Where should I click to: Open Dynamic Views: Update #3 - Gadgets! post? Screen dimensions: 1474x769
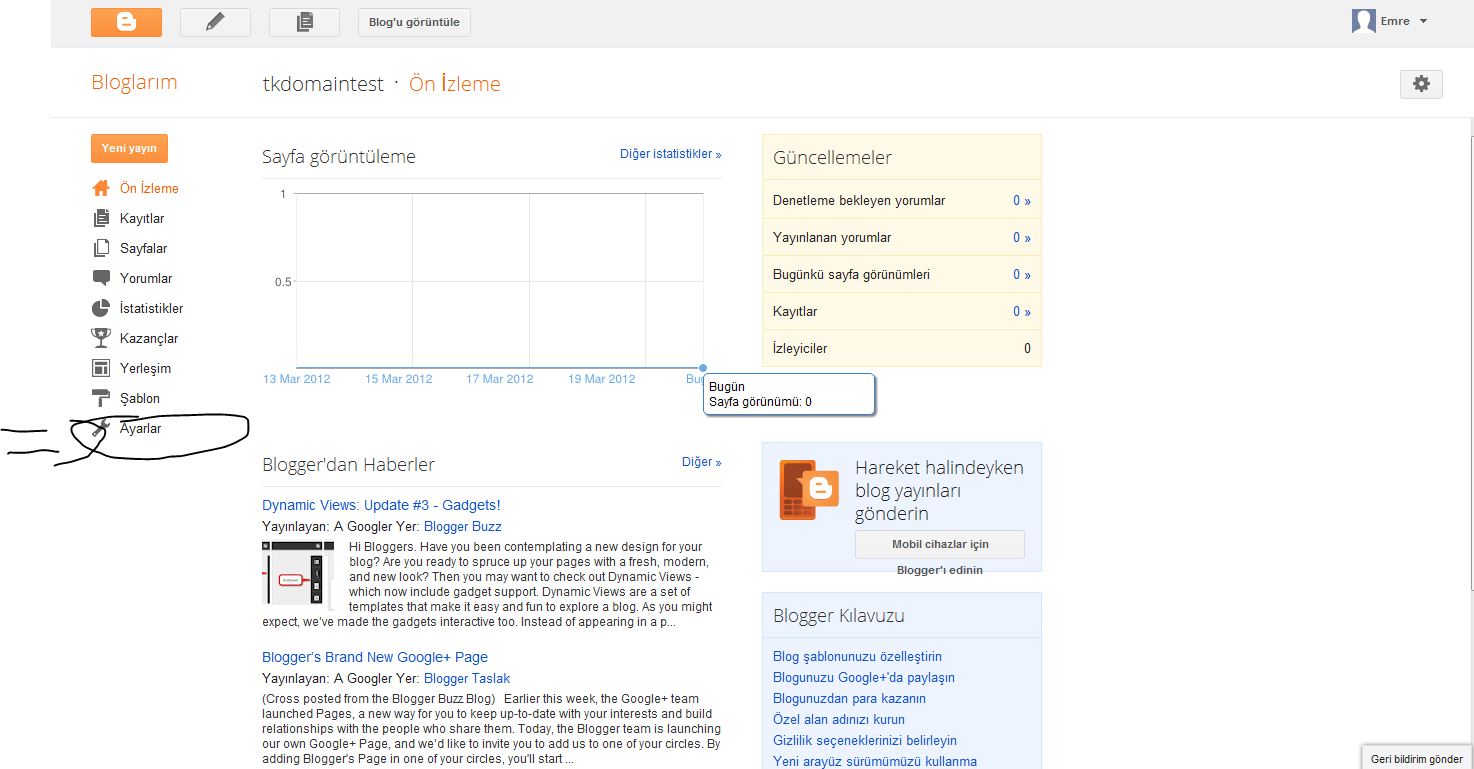(x=381, y=505)
